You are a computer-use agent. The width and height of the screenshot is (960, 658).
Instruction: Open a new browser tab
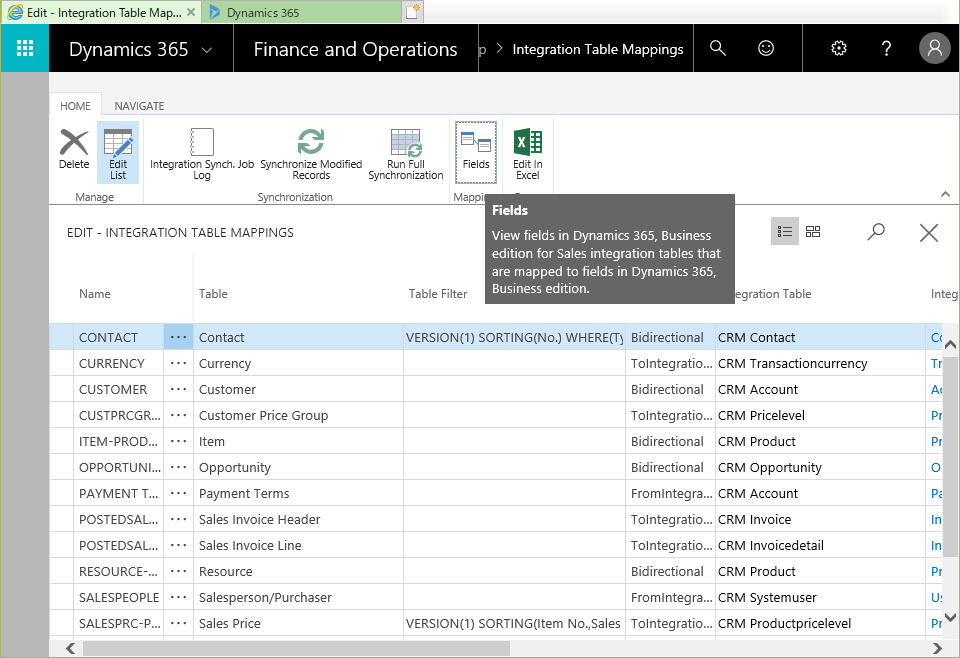(413, 12)
